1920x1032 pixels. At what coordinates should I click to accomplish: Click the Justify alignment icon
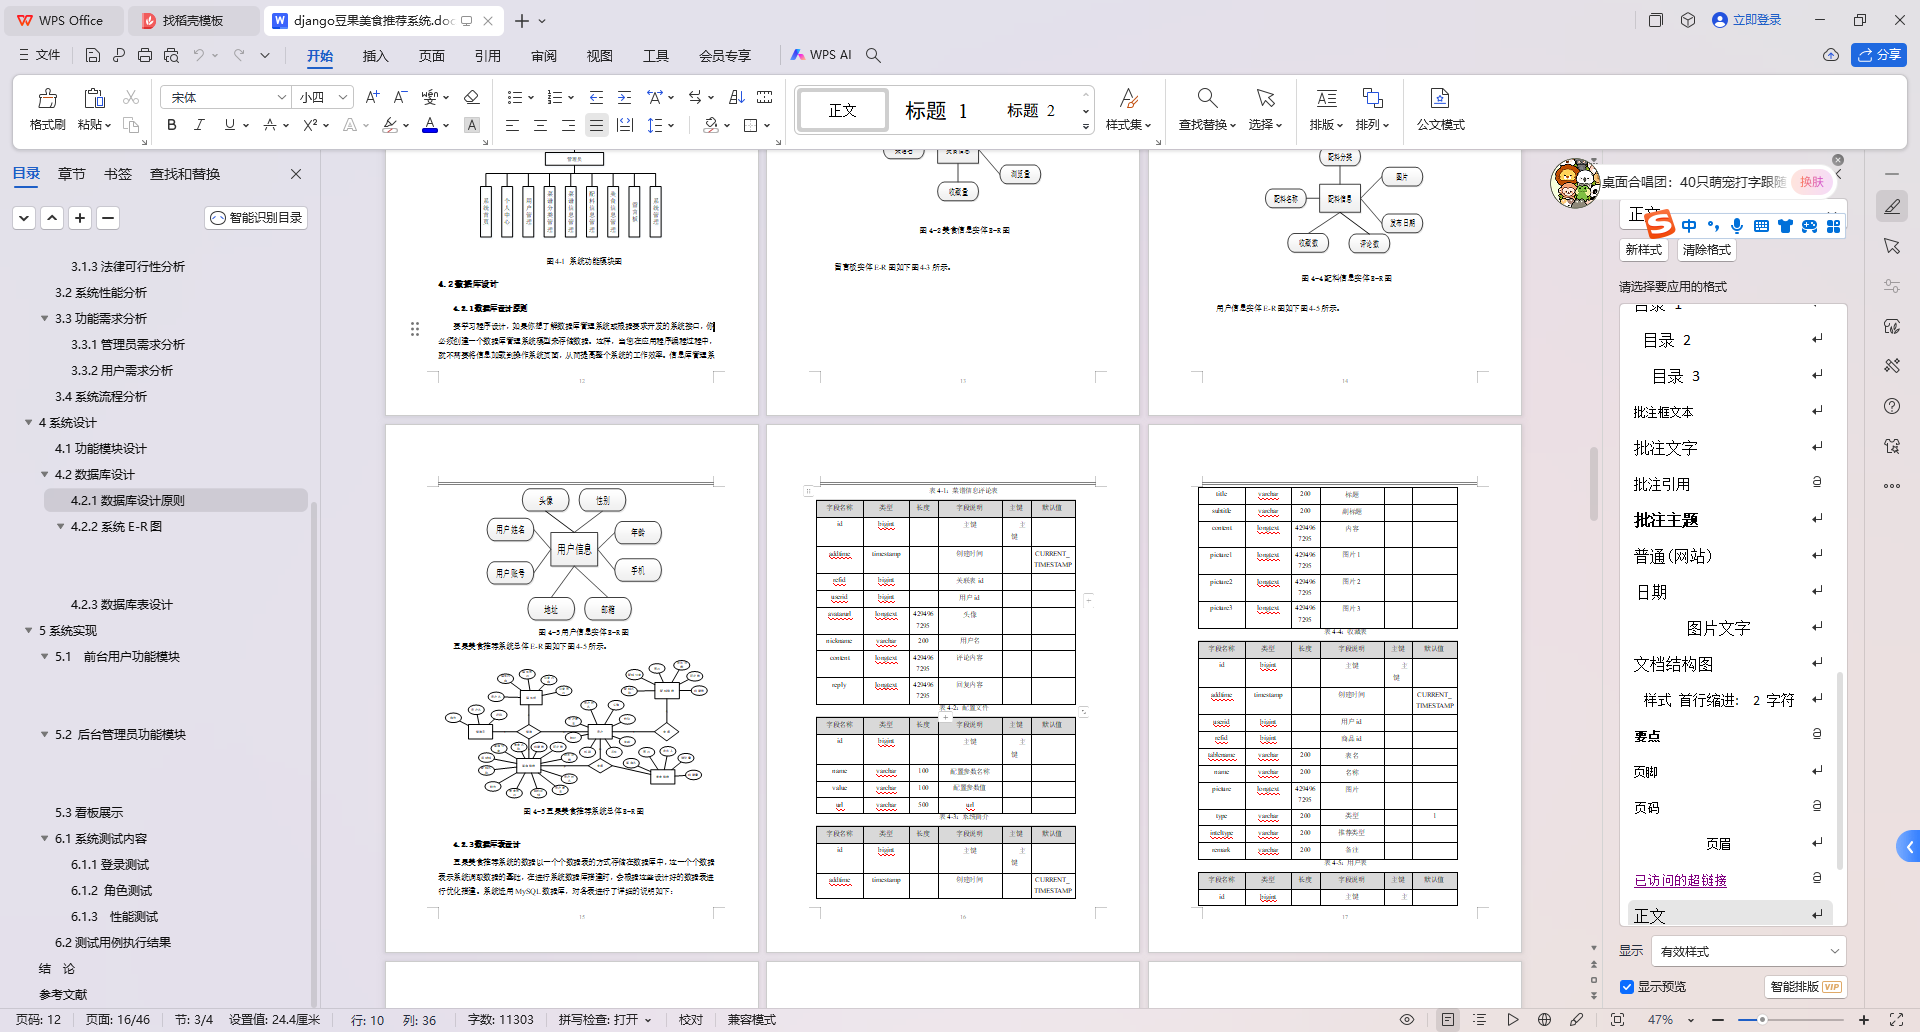click(x=596, y=125)
